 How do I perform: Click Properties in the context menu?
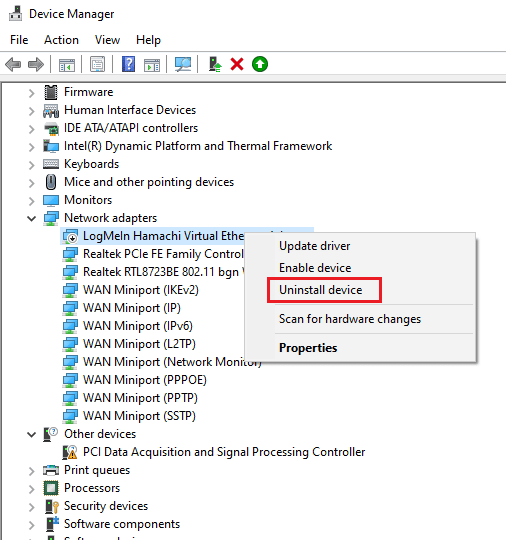(x=308, y=348)
